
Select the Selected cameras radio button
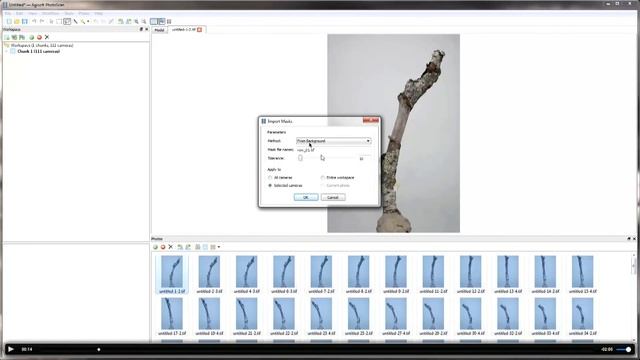(x=270, y=185)
